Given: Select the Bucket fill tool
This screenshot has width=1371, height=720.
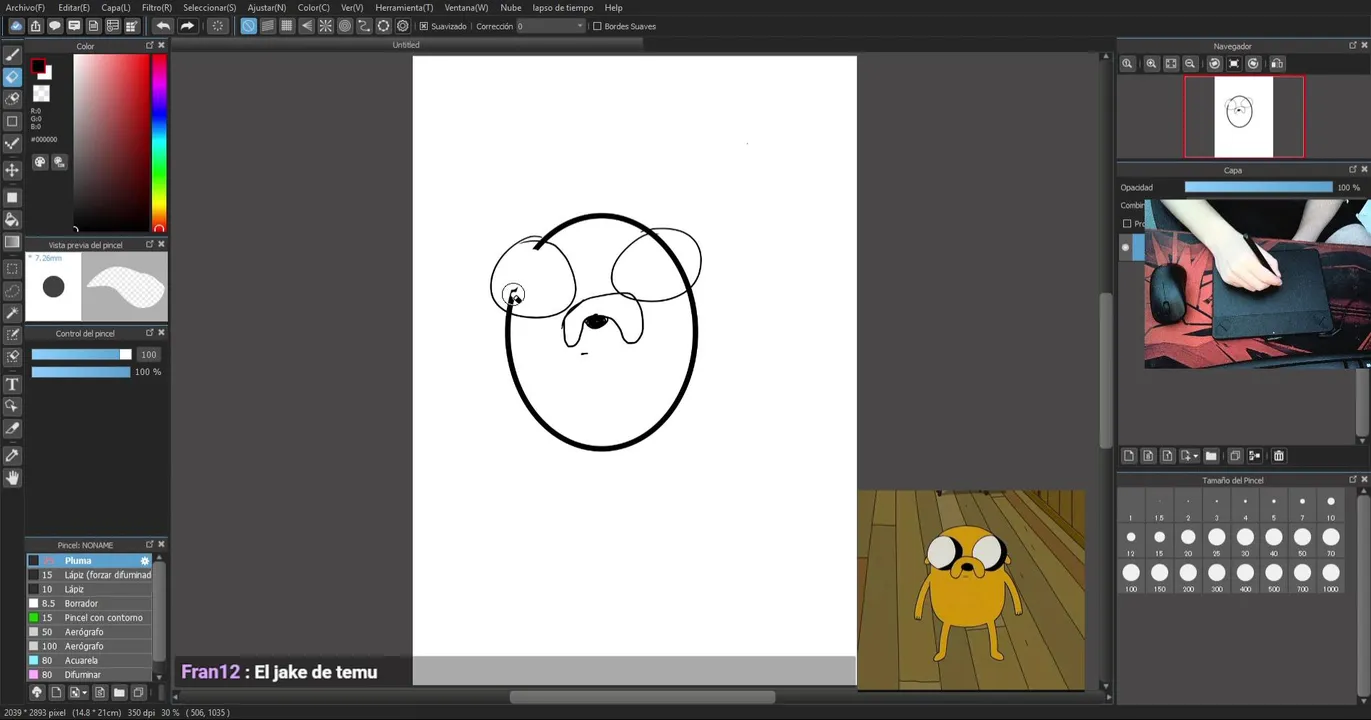Looking at the screenshot, I should pyautogui.click(x=12, y=219).
